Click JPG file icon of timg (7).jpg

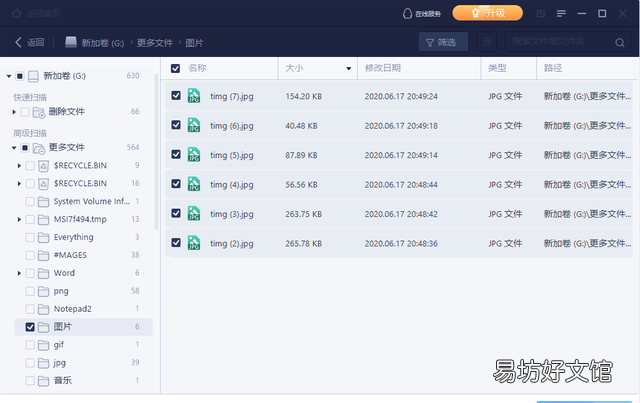[x=194, y=96]
